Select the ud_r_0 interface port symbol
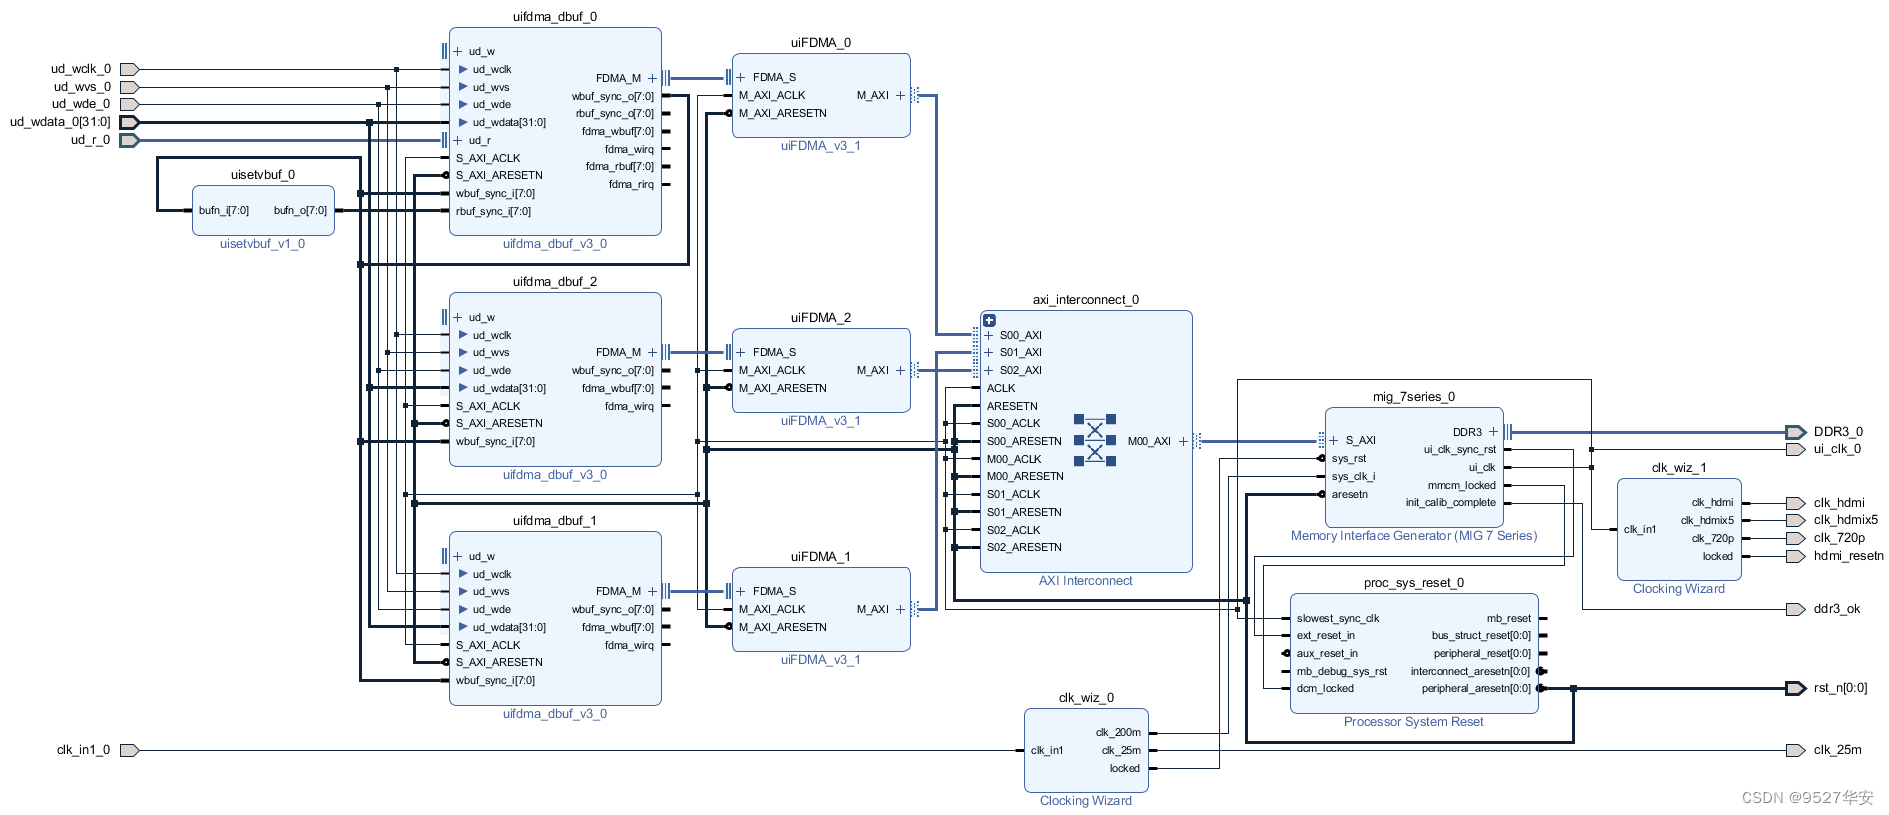The image size is (1889, 815). click(x=129, y=140)
